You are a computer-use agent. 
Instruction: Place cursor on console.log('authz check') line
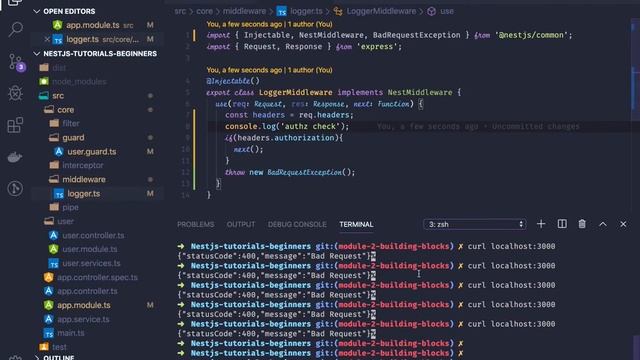[287, 127]
